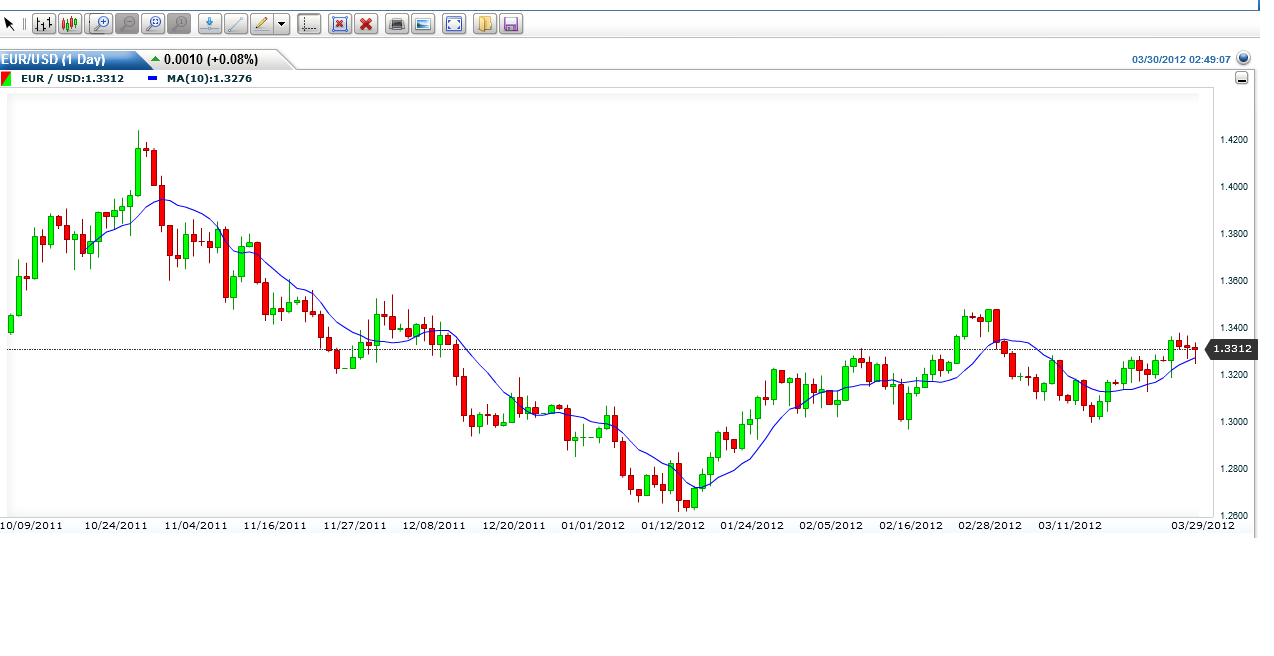This screenshot has height=656, width=1274.
Task: Toggle full screen chart view
Action: pyautogui.click(x=454, y=23)
